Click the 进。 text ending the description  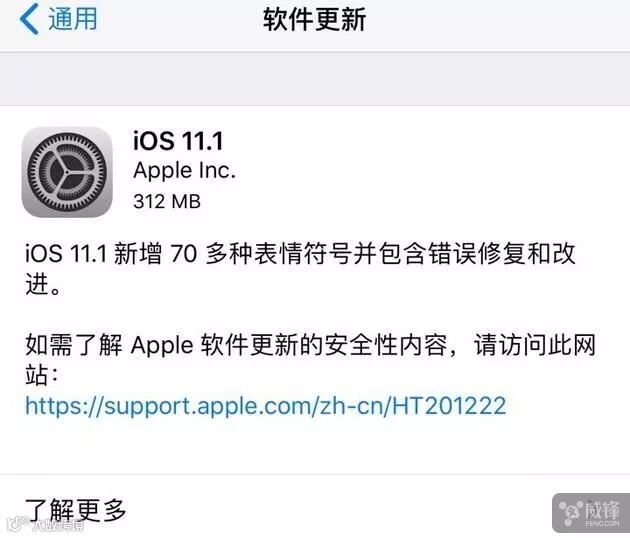click(x=43, y=284)
